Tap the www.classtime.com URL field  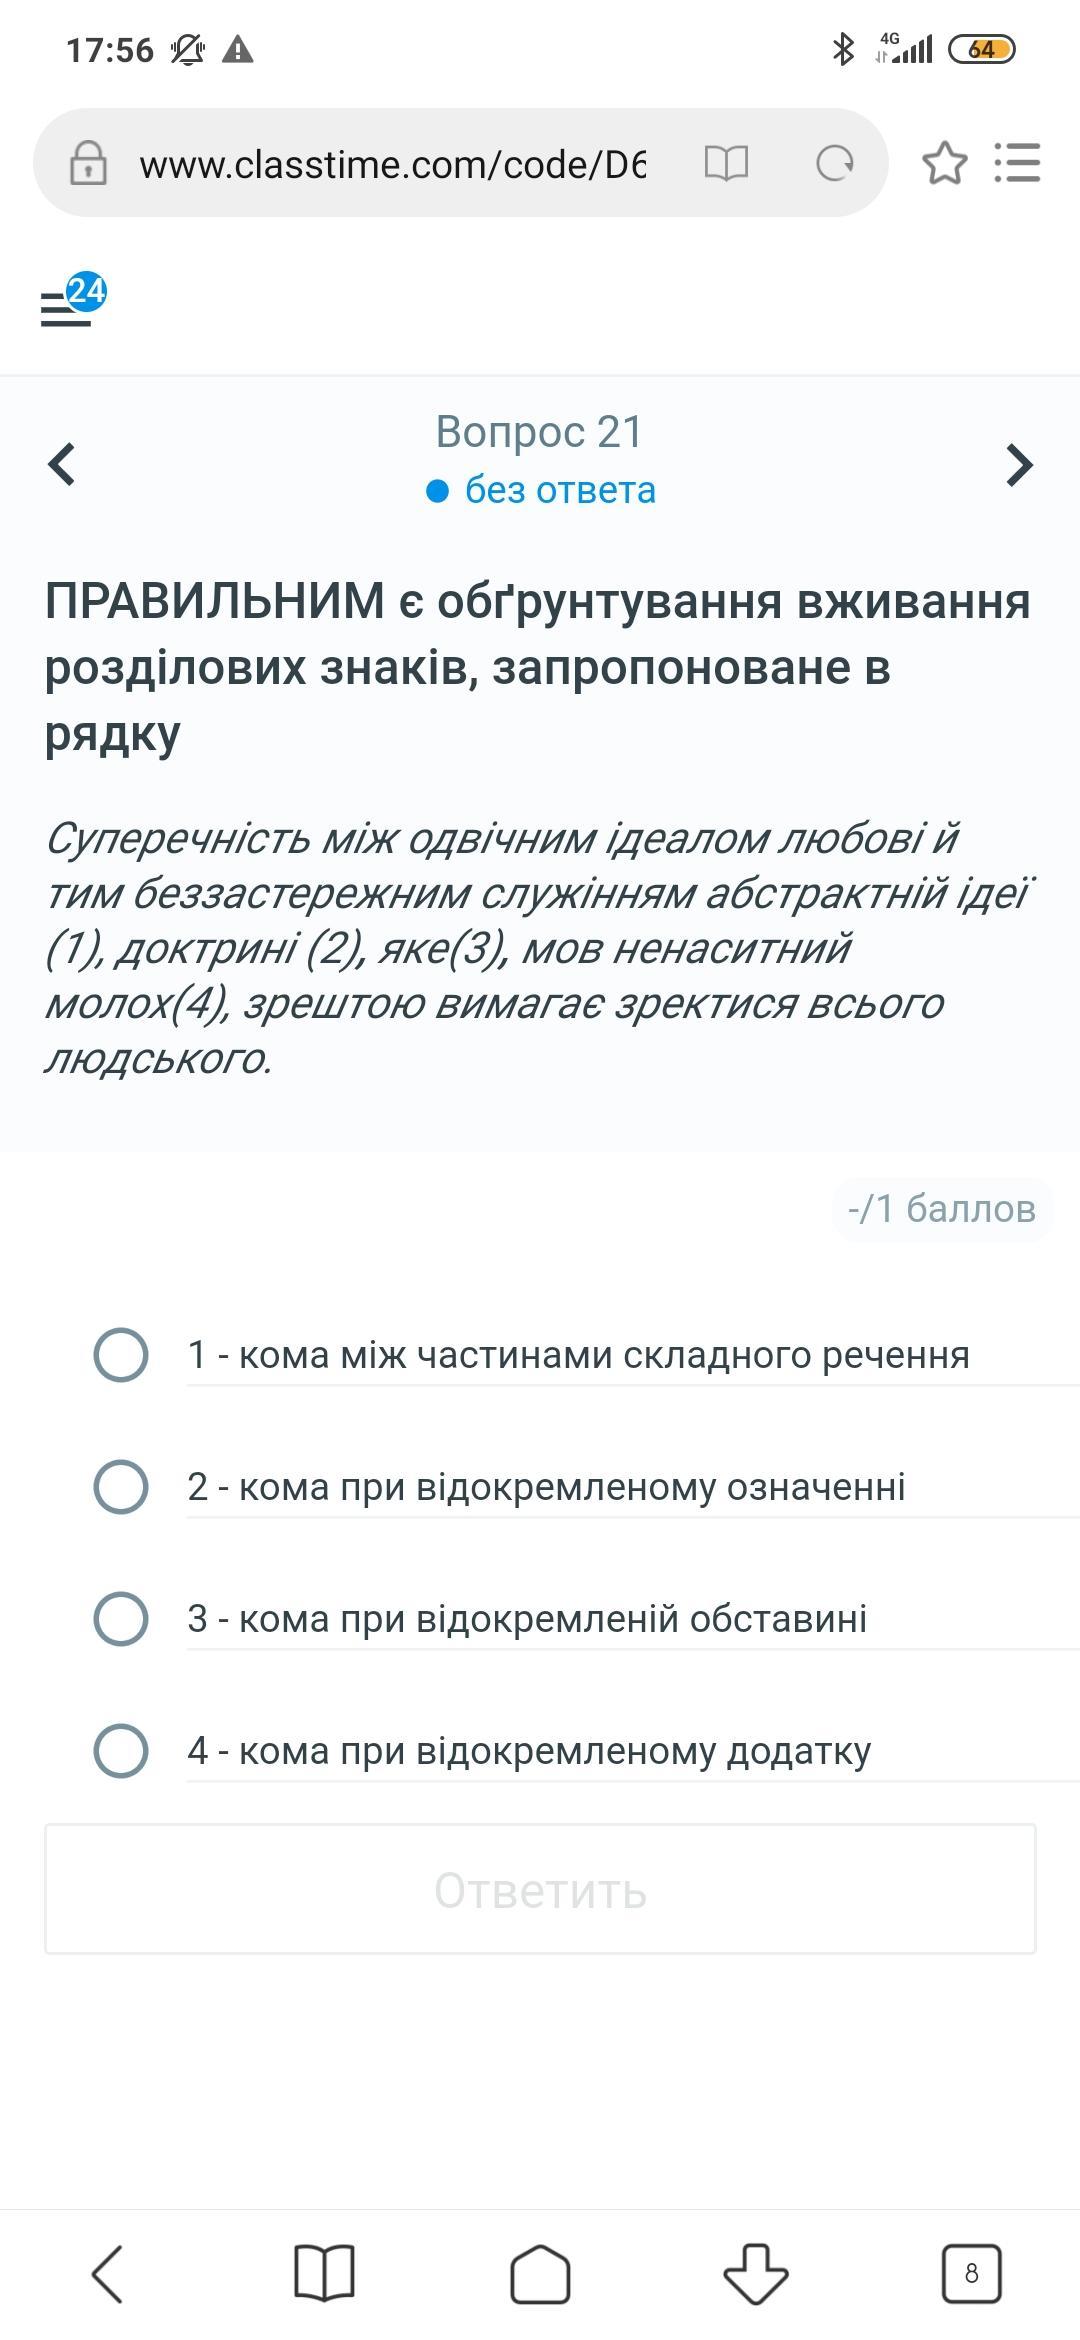click(x=393, y=164)
